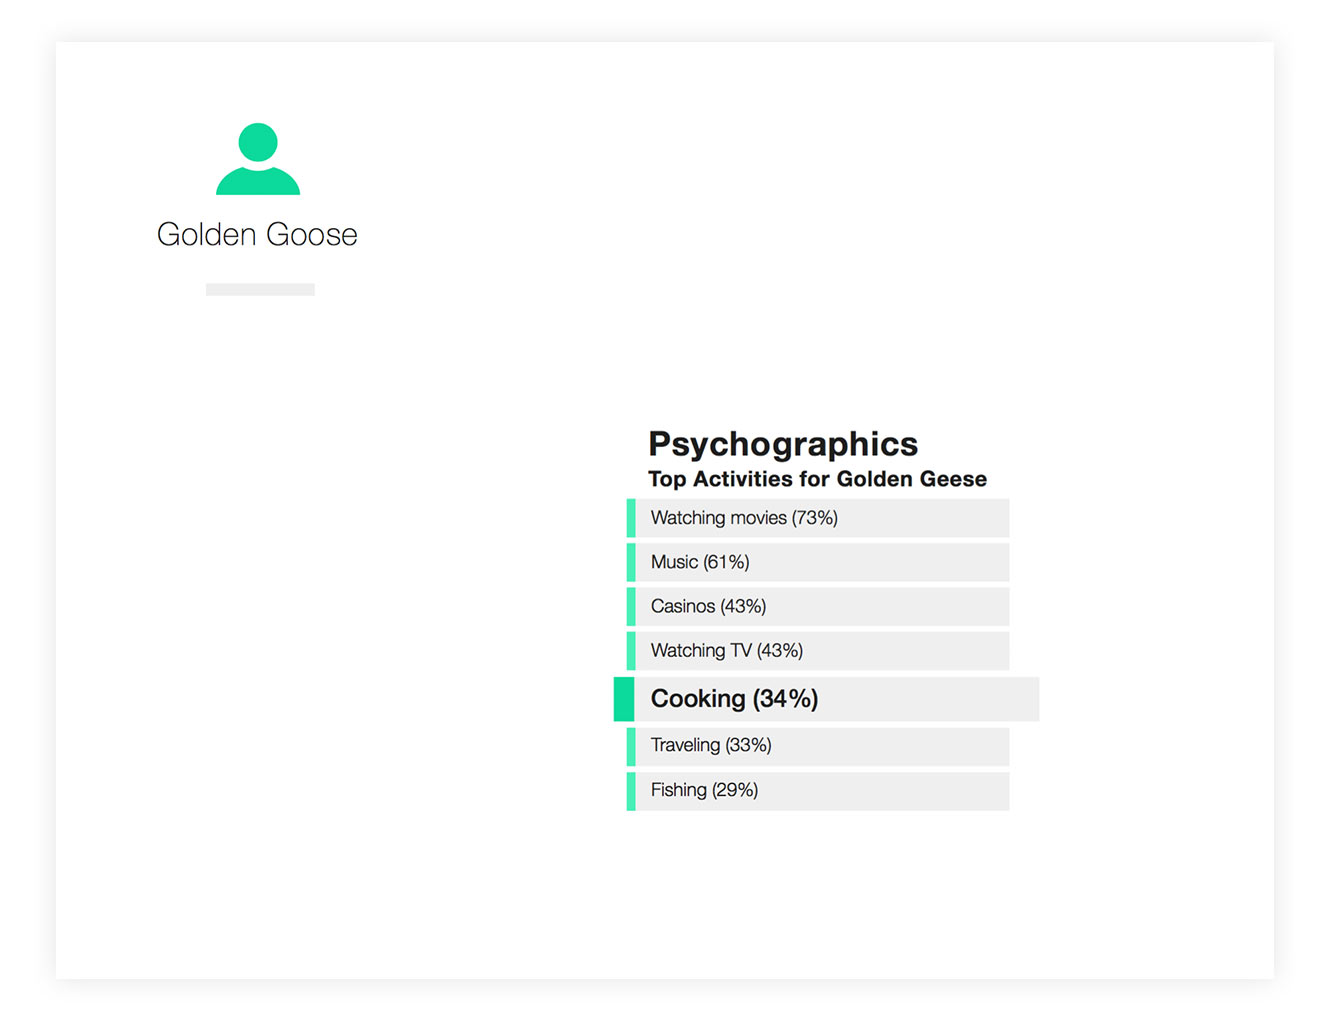Screen dimensions: 1332x1023
Task: Select the Music (61%) row
Action: pos(818,562)
